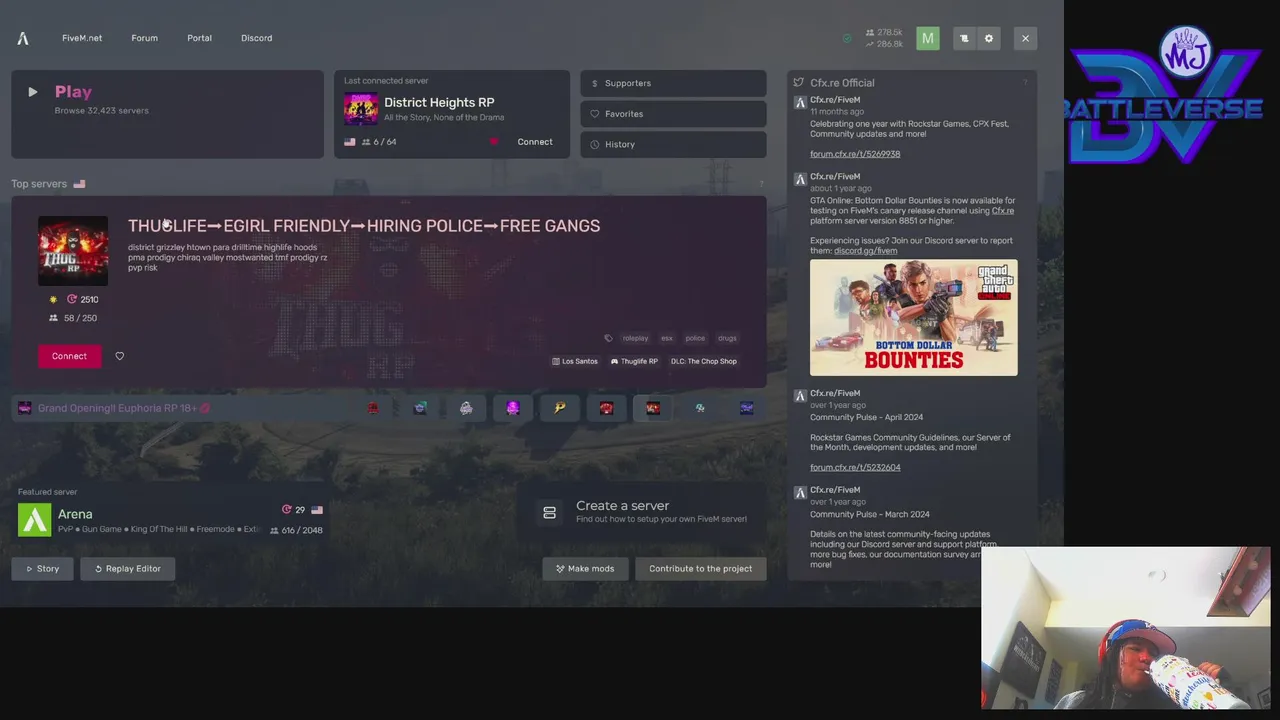Click Cfx.re/FiveM author of 11 months ago post
This screenshot has width=1280, height=720.
(x=835, y=100)
